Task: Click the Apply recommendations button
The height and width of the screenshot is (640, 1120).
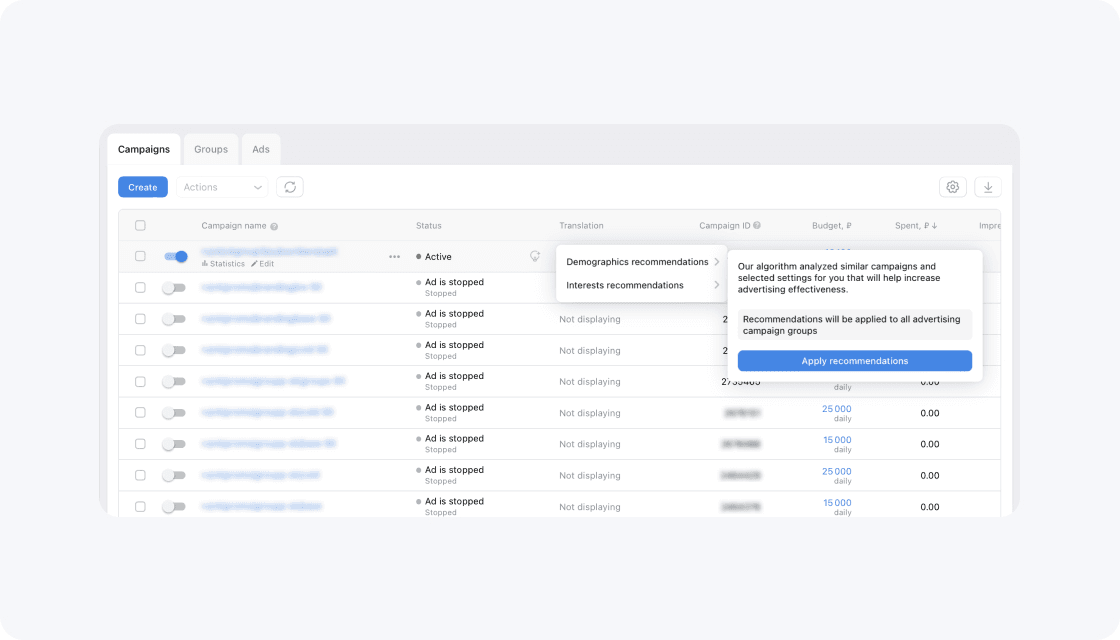Action: coord(854,360)
